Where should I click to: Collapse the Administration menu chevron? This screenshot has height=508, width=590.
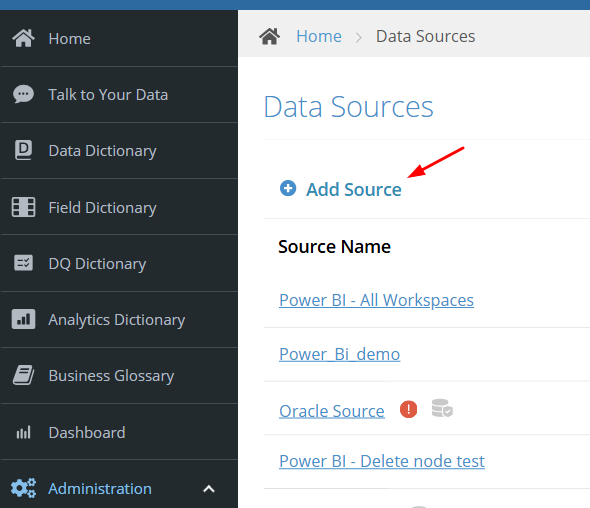click(209, 489)
